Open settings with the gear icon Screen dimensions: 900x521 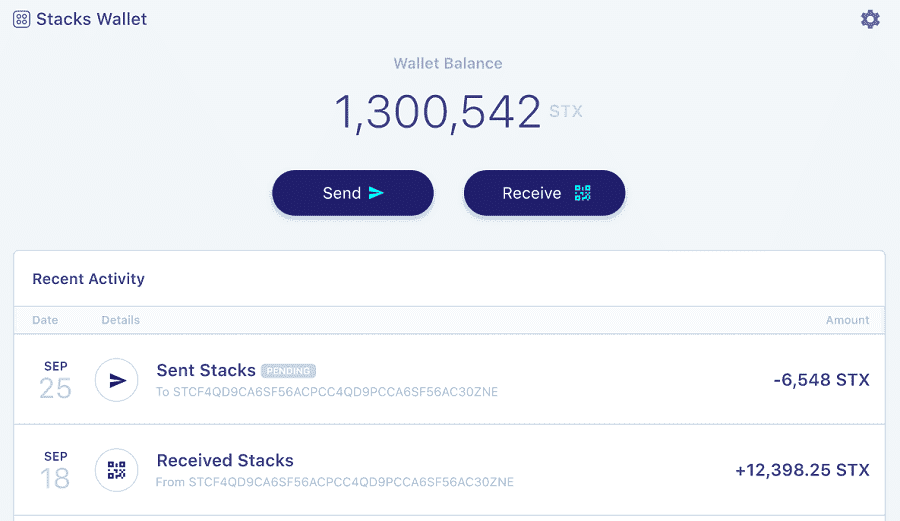click(x=870, y=20)
